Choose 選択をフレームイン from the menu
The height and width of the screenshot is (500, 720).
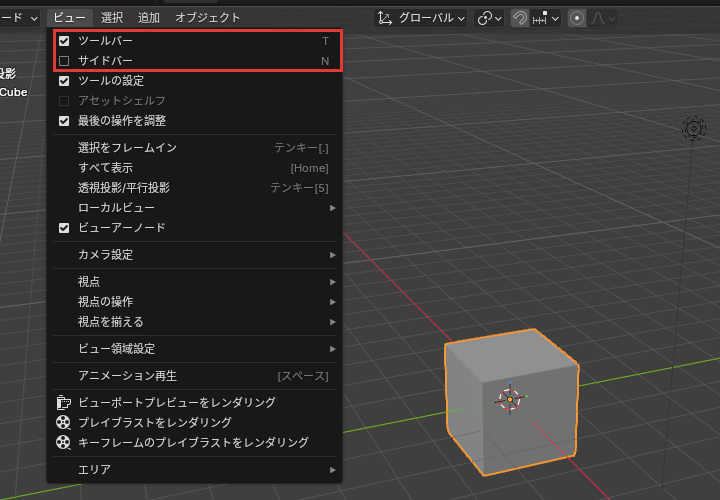(195, 148)
